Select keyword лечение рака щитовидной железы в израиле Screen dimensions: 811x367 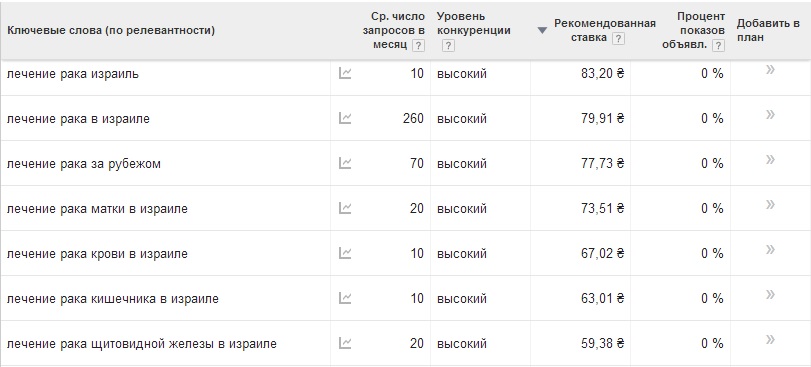[x=142, y=344]
